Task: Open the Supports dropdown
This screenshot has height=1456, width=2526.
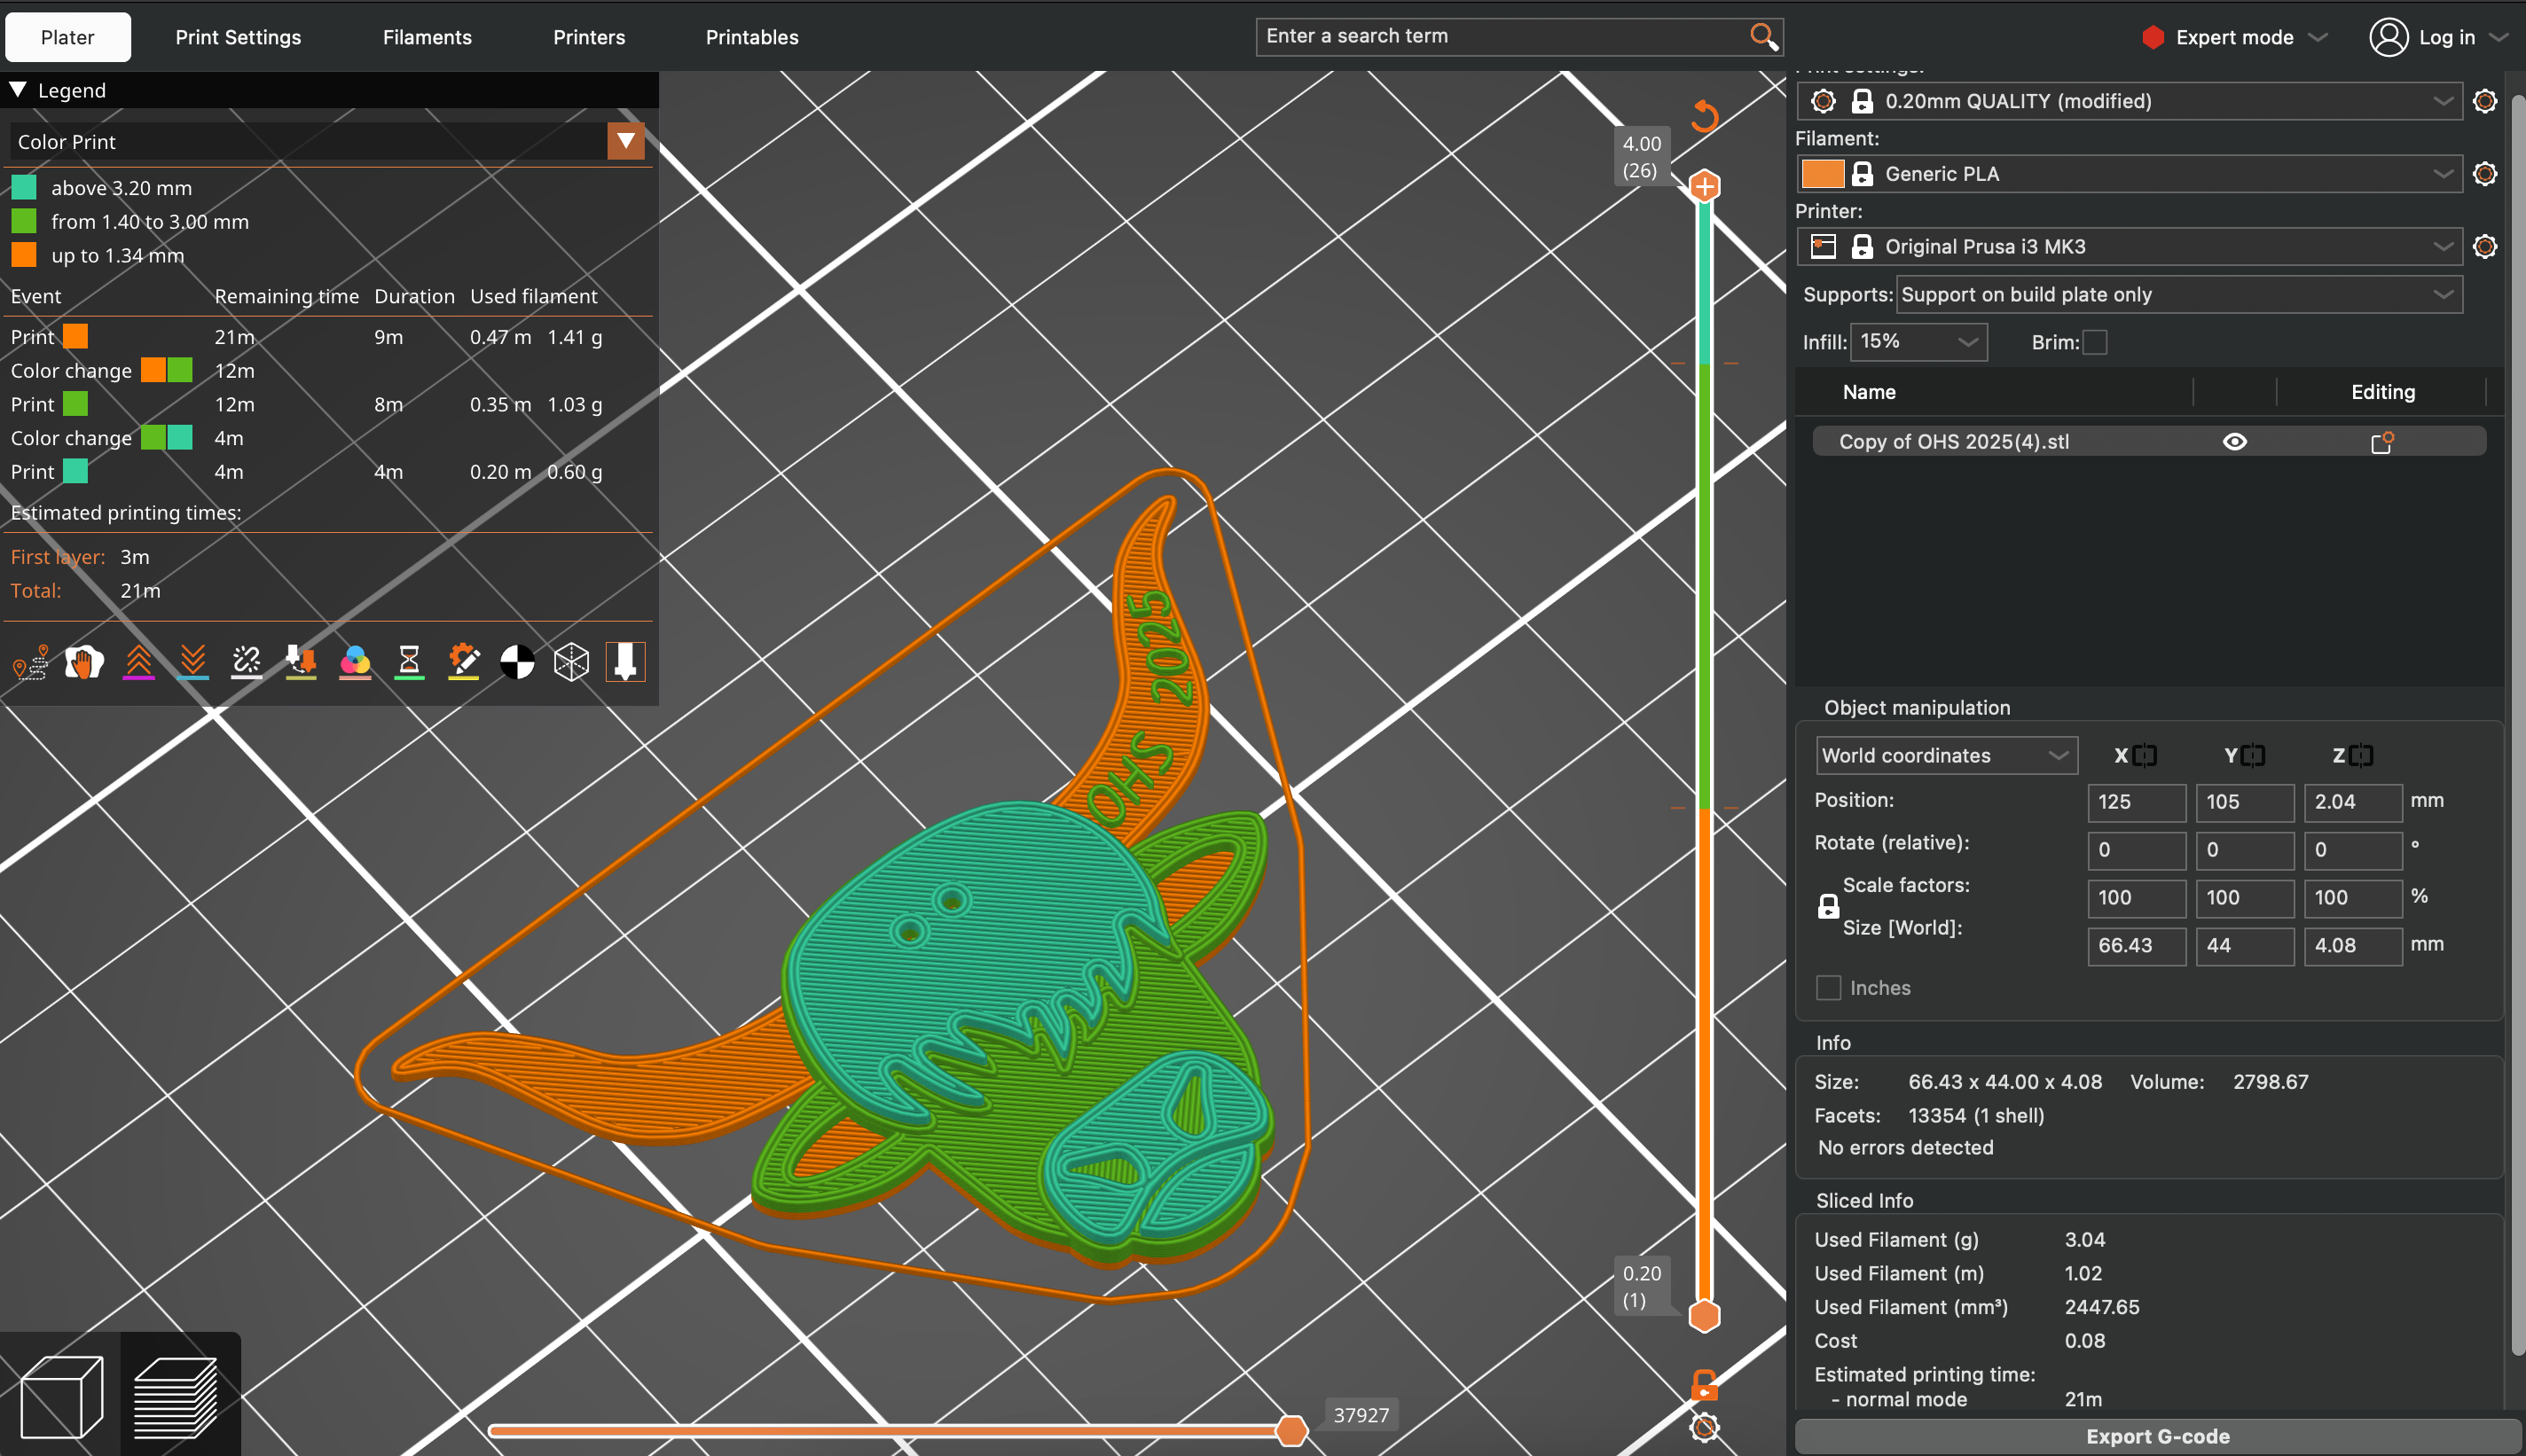Action: (2178, 295)
